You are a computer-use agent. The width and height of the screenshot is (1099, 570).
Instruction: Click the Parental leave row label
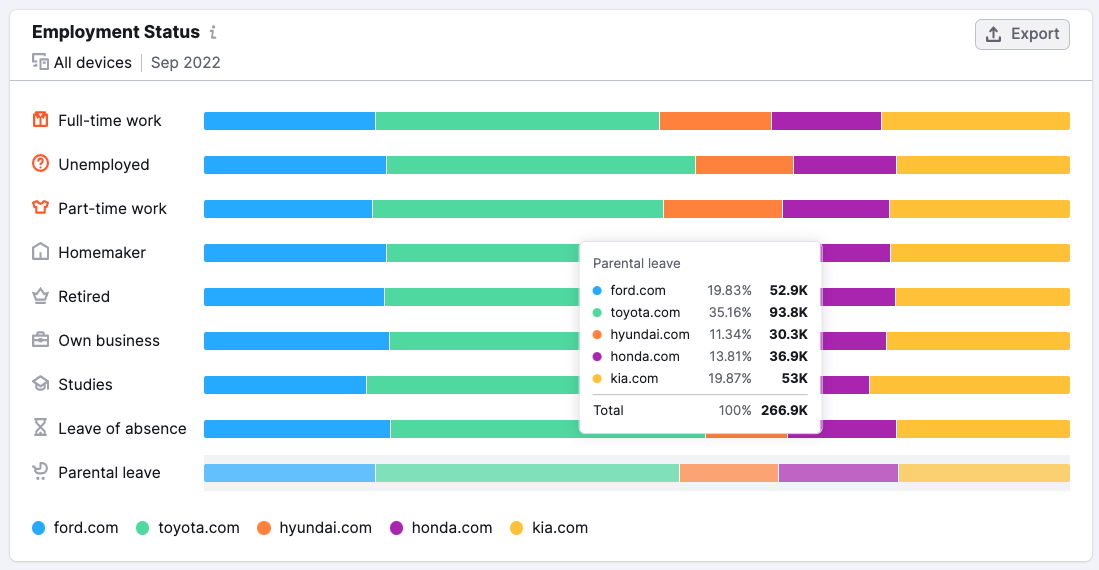109,473
